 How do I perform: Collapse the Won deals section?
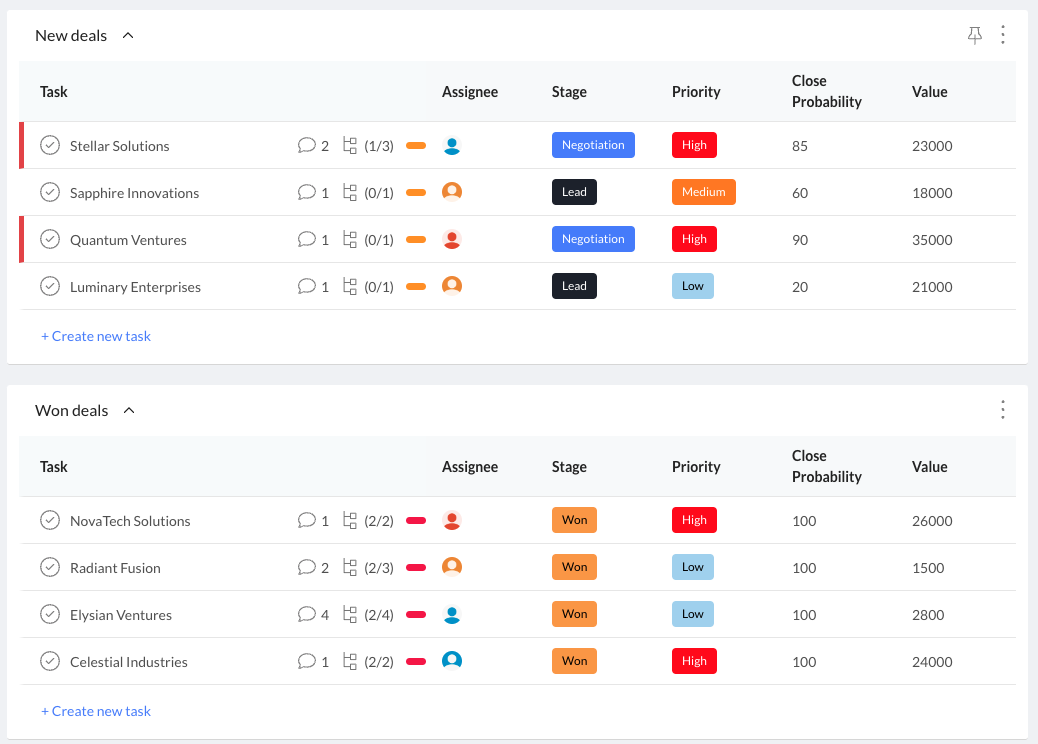[x=129, y=410]
